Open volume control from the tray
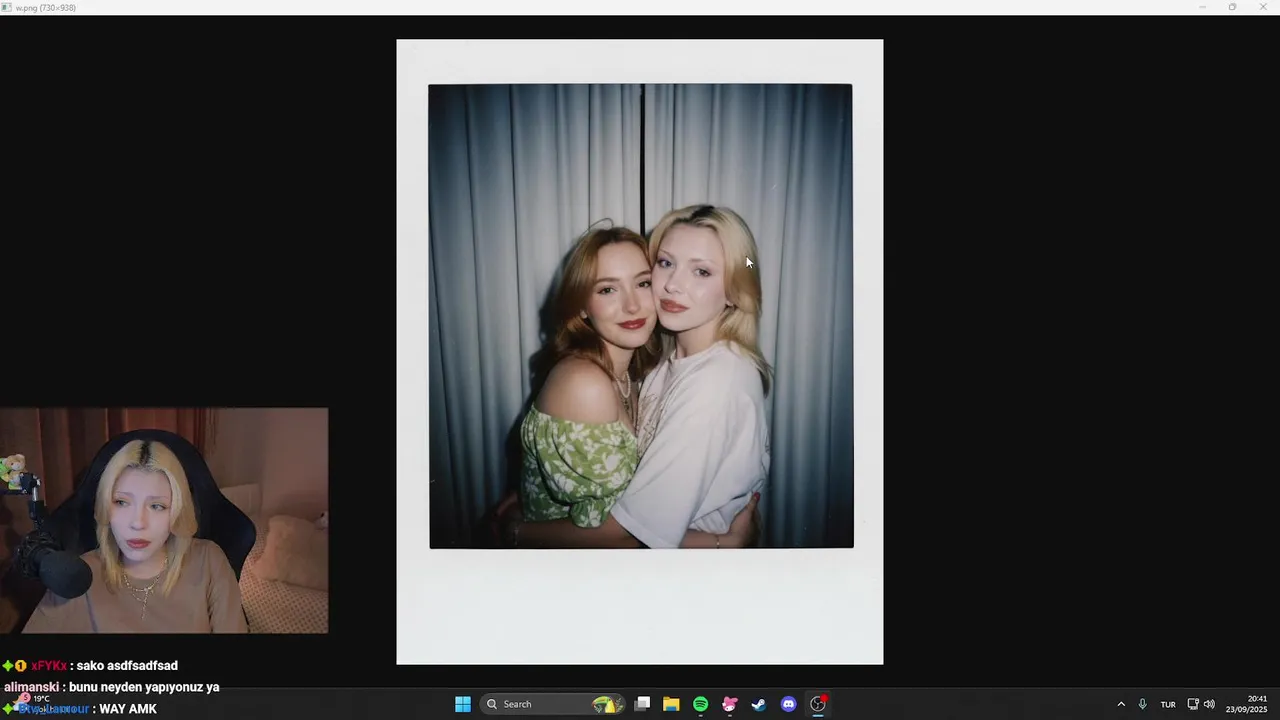The height and width of the screenshot is (720, 1280). point(1209,704)
